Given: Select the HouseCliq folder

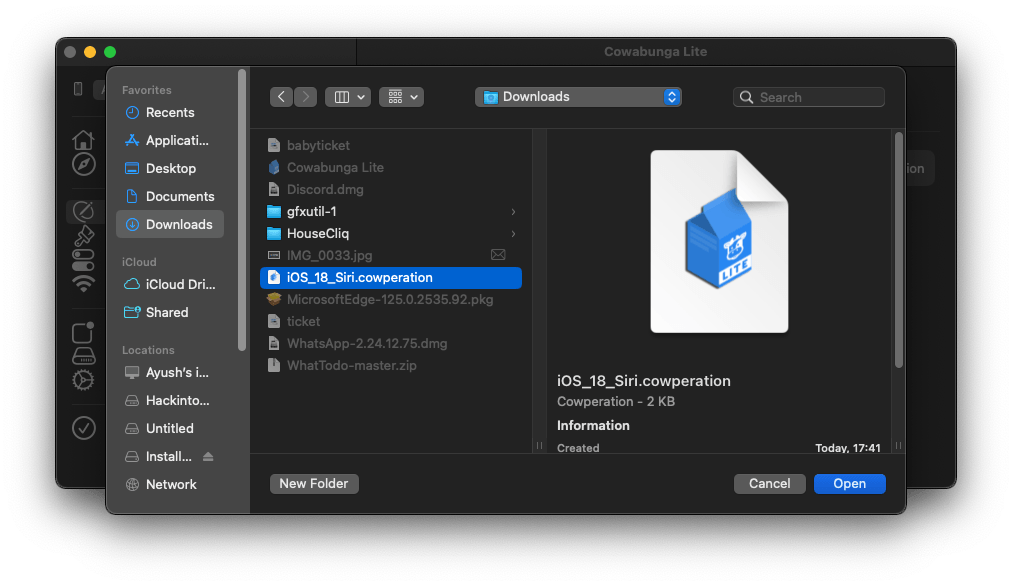Looking at the screenshot, I should point(390,233).
